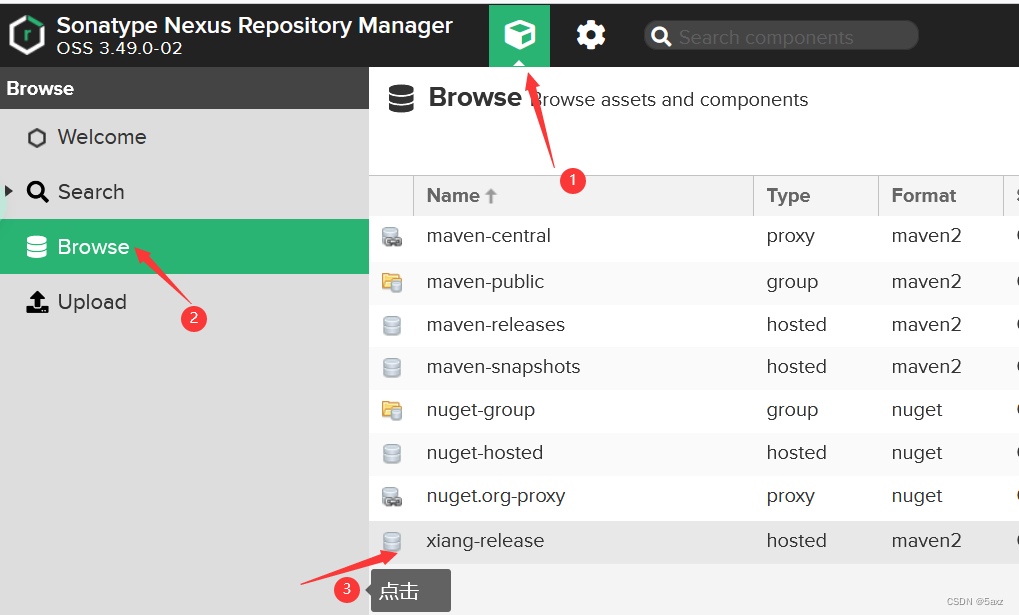Click the hosted icon for maven-releases
Viewport: 1019px width, 615px height.
392,325
